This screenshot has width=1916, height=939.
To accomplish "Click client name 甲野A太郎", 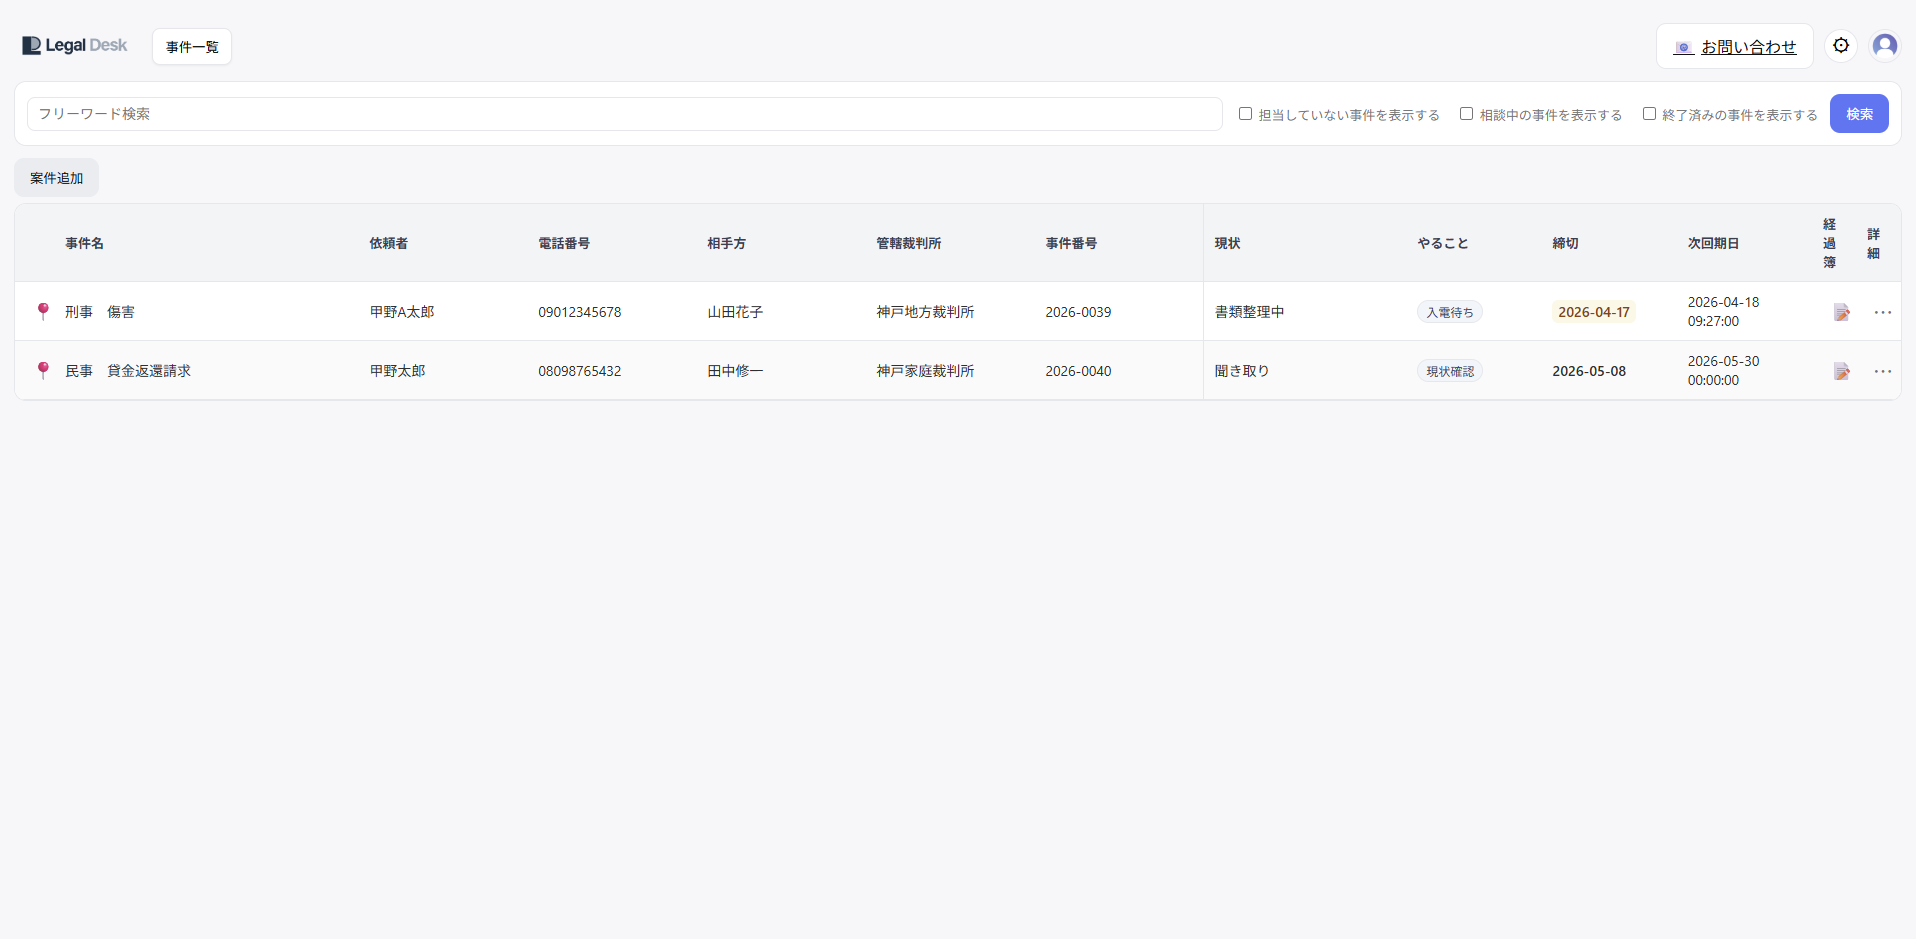I will [402, 312].
